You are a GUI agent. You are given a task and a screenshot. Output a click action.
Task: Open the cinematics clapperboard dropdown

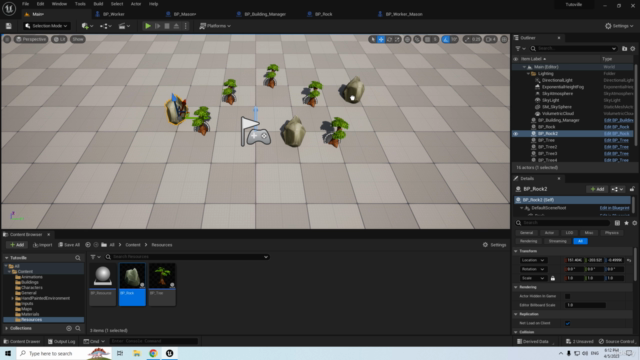click(124, 26)
